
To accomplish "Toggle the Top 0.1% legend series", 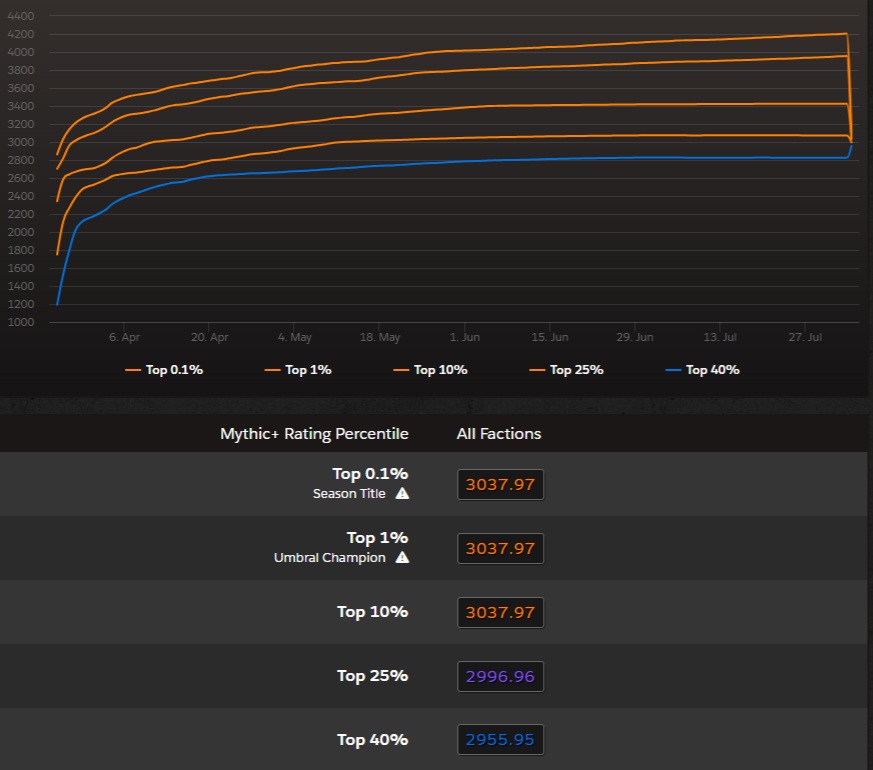I will pyautogui.click(x=164, y=370).
